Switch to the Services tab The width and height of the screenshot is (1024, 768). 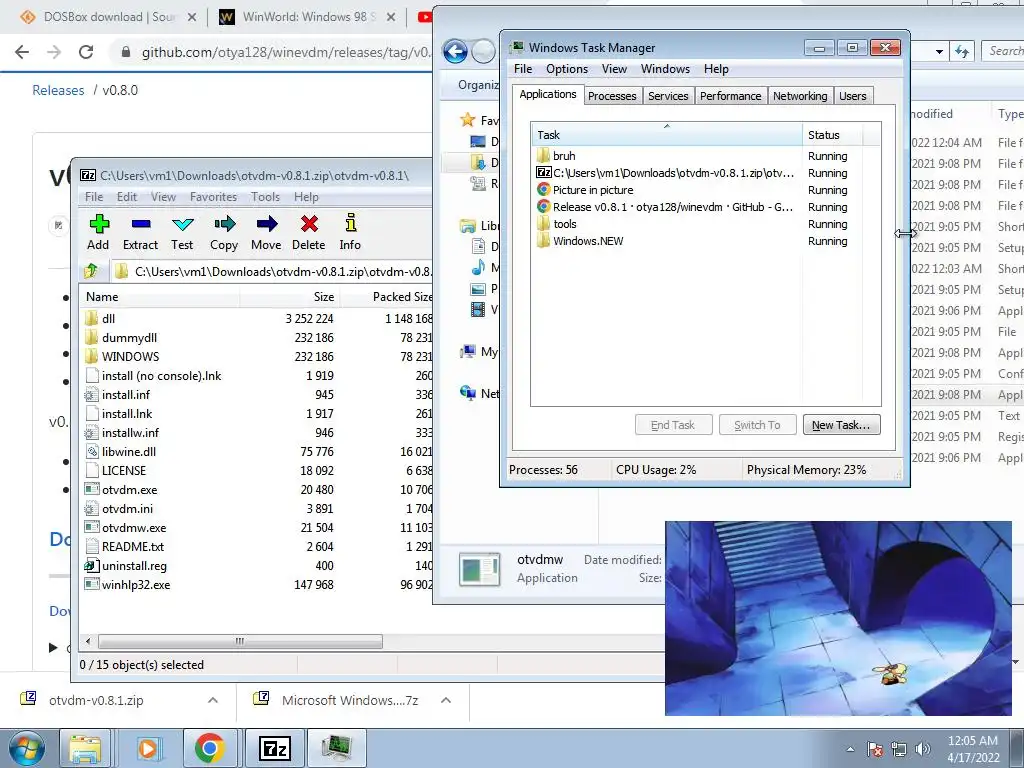[668, 96]
